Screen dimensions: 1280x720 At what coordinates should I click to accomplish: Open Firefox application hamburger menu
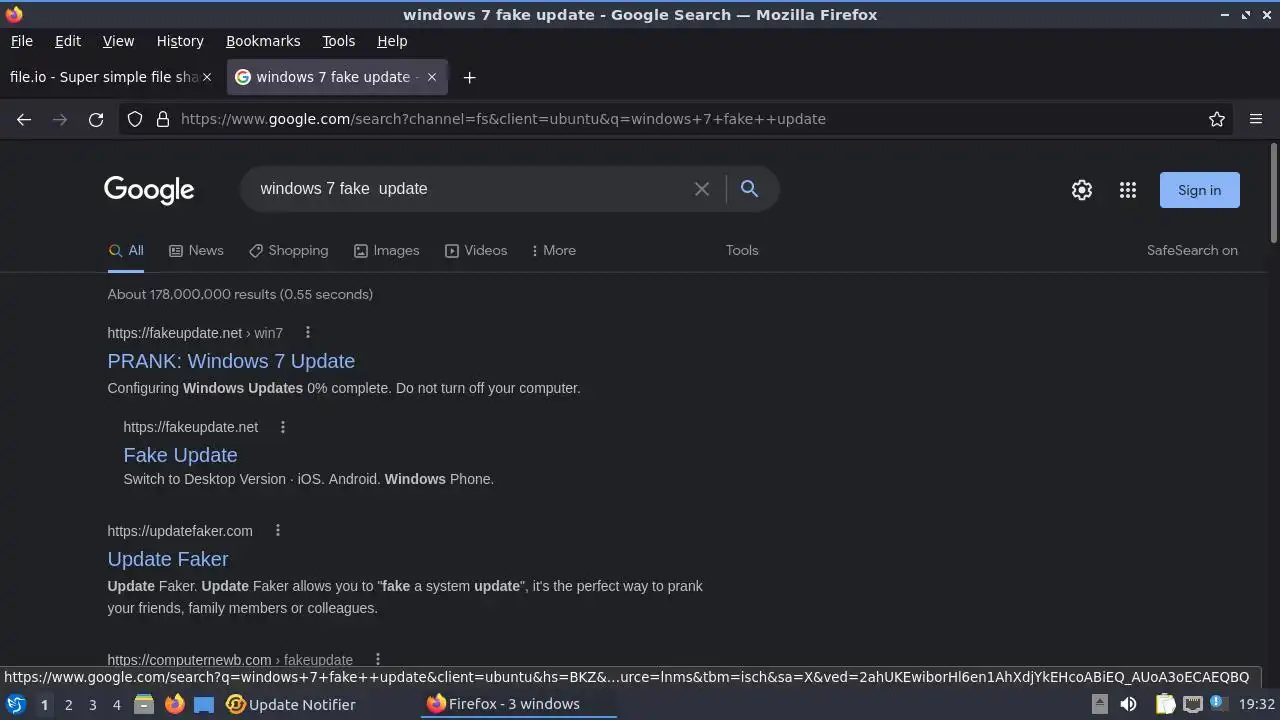tap(1256, 119)
